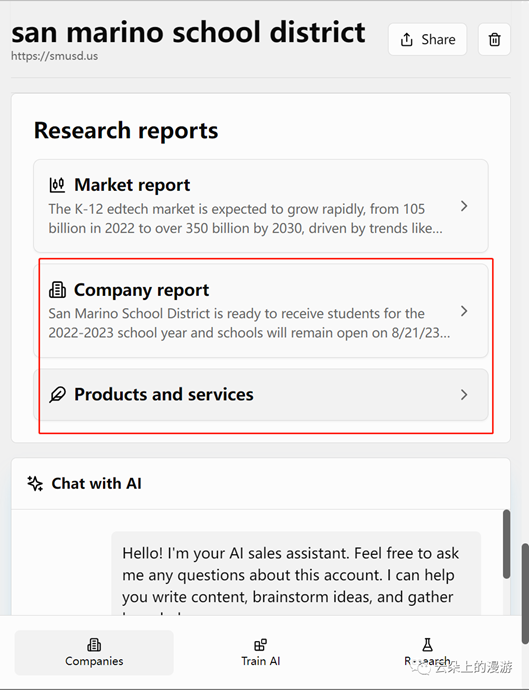The image size is (529, 690).
Task: Click the chat panel inner scrollbar
Action: tap(507, 544)
